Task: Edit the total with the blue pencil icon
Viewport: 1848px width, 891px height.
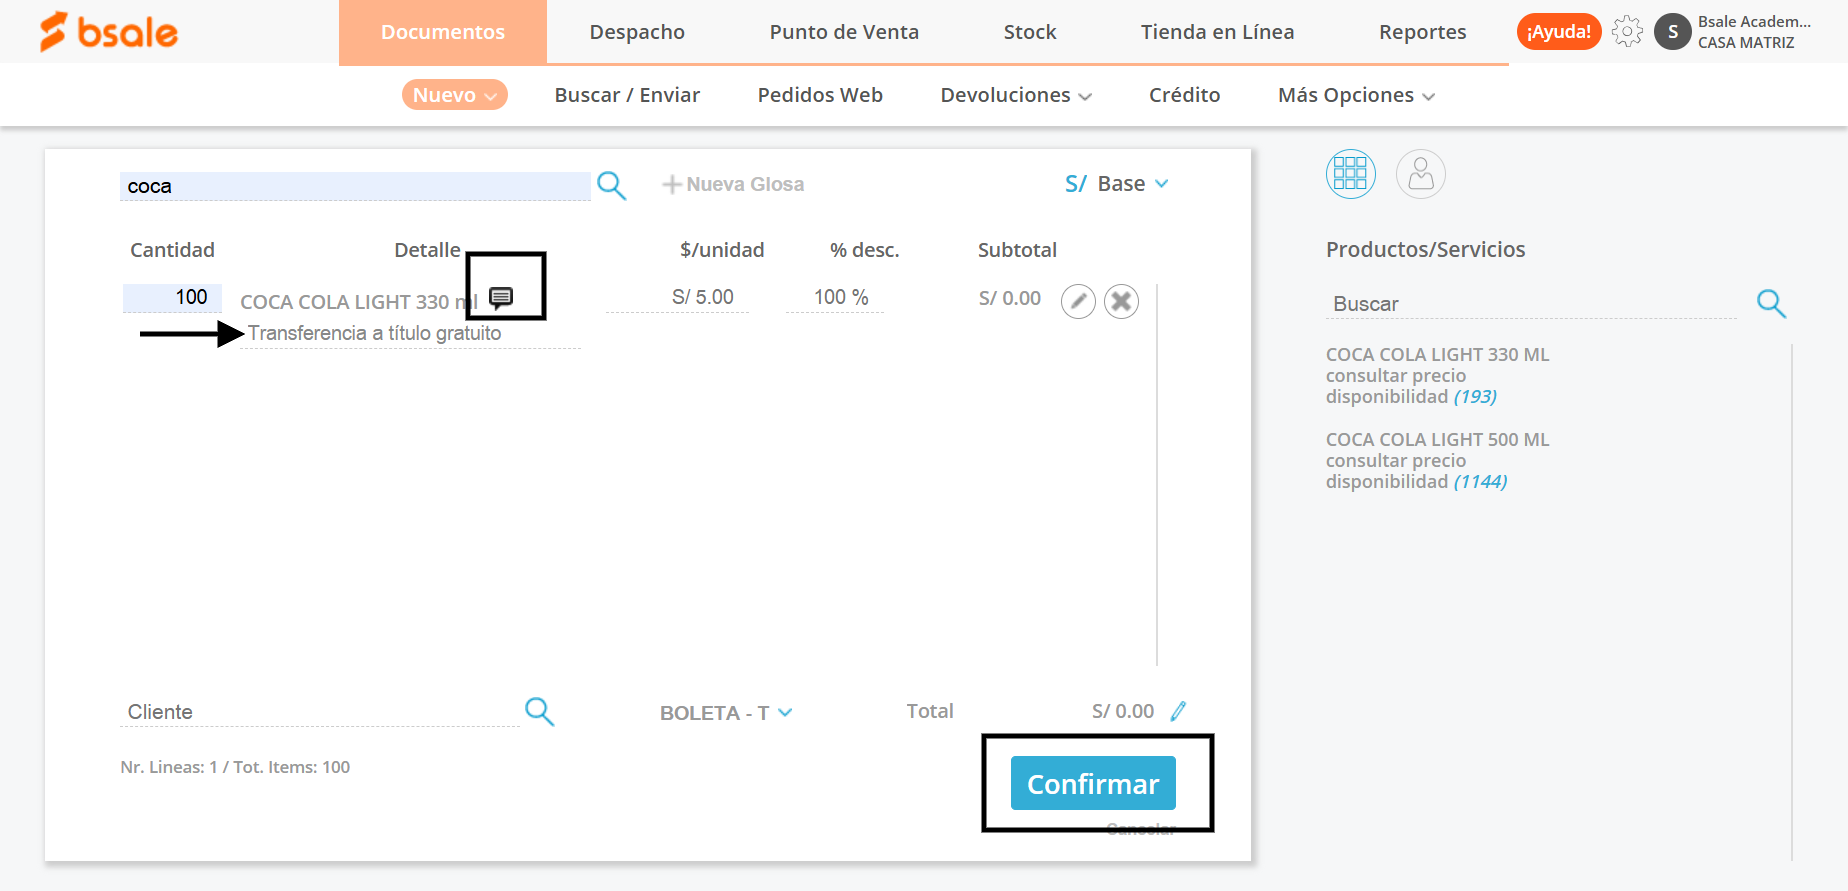Action: [x=1178, y=711]
